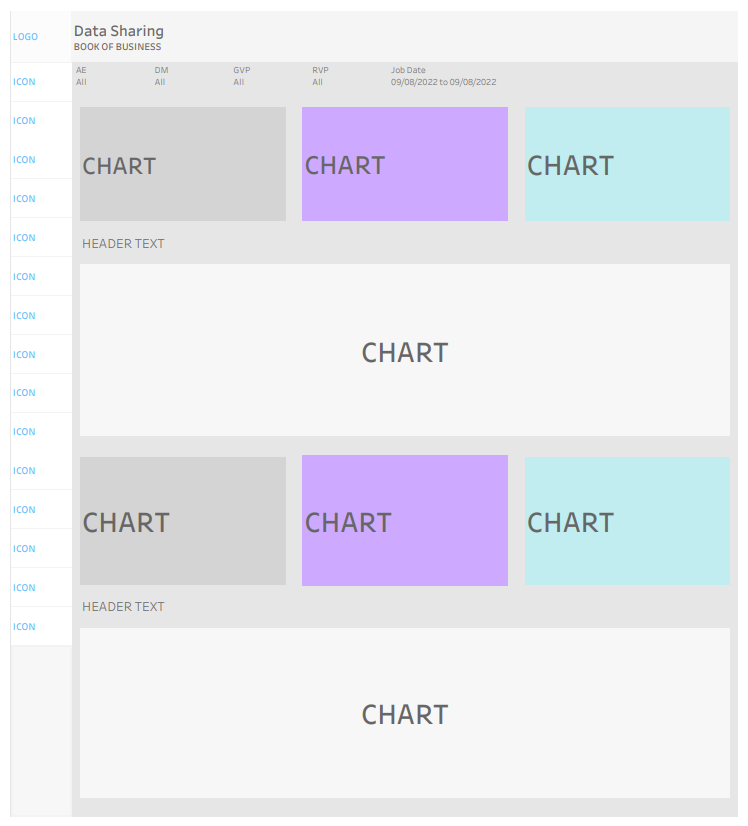Click the Data Sharing dashboard title
The image size is (748, 826).
coord(119,32)
